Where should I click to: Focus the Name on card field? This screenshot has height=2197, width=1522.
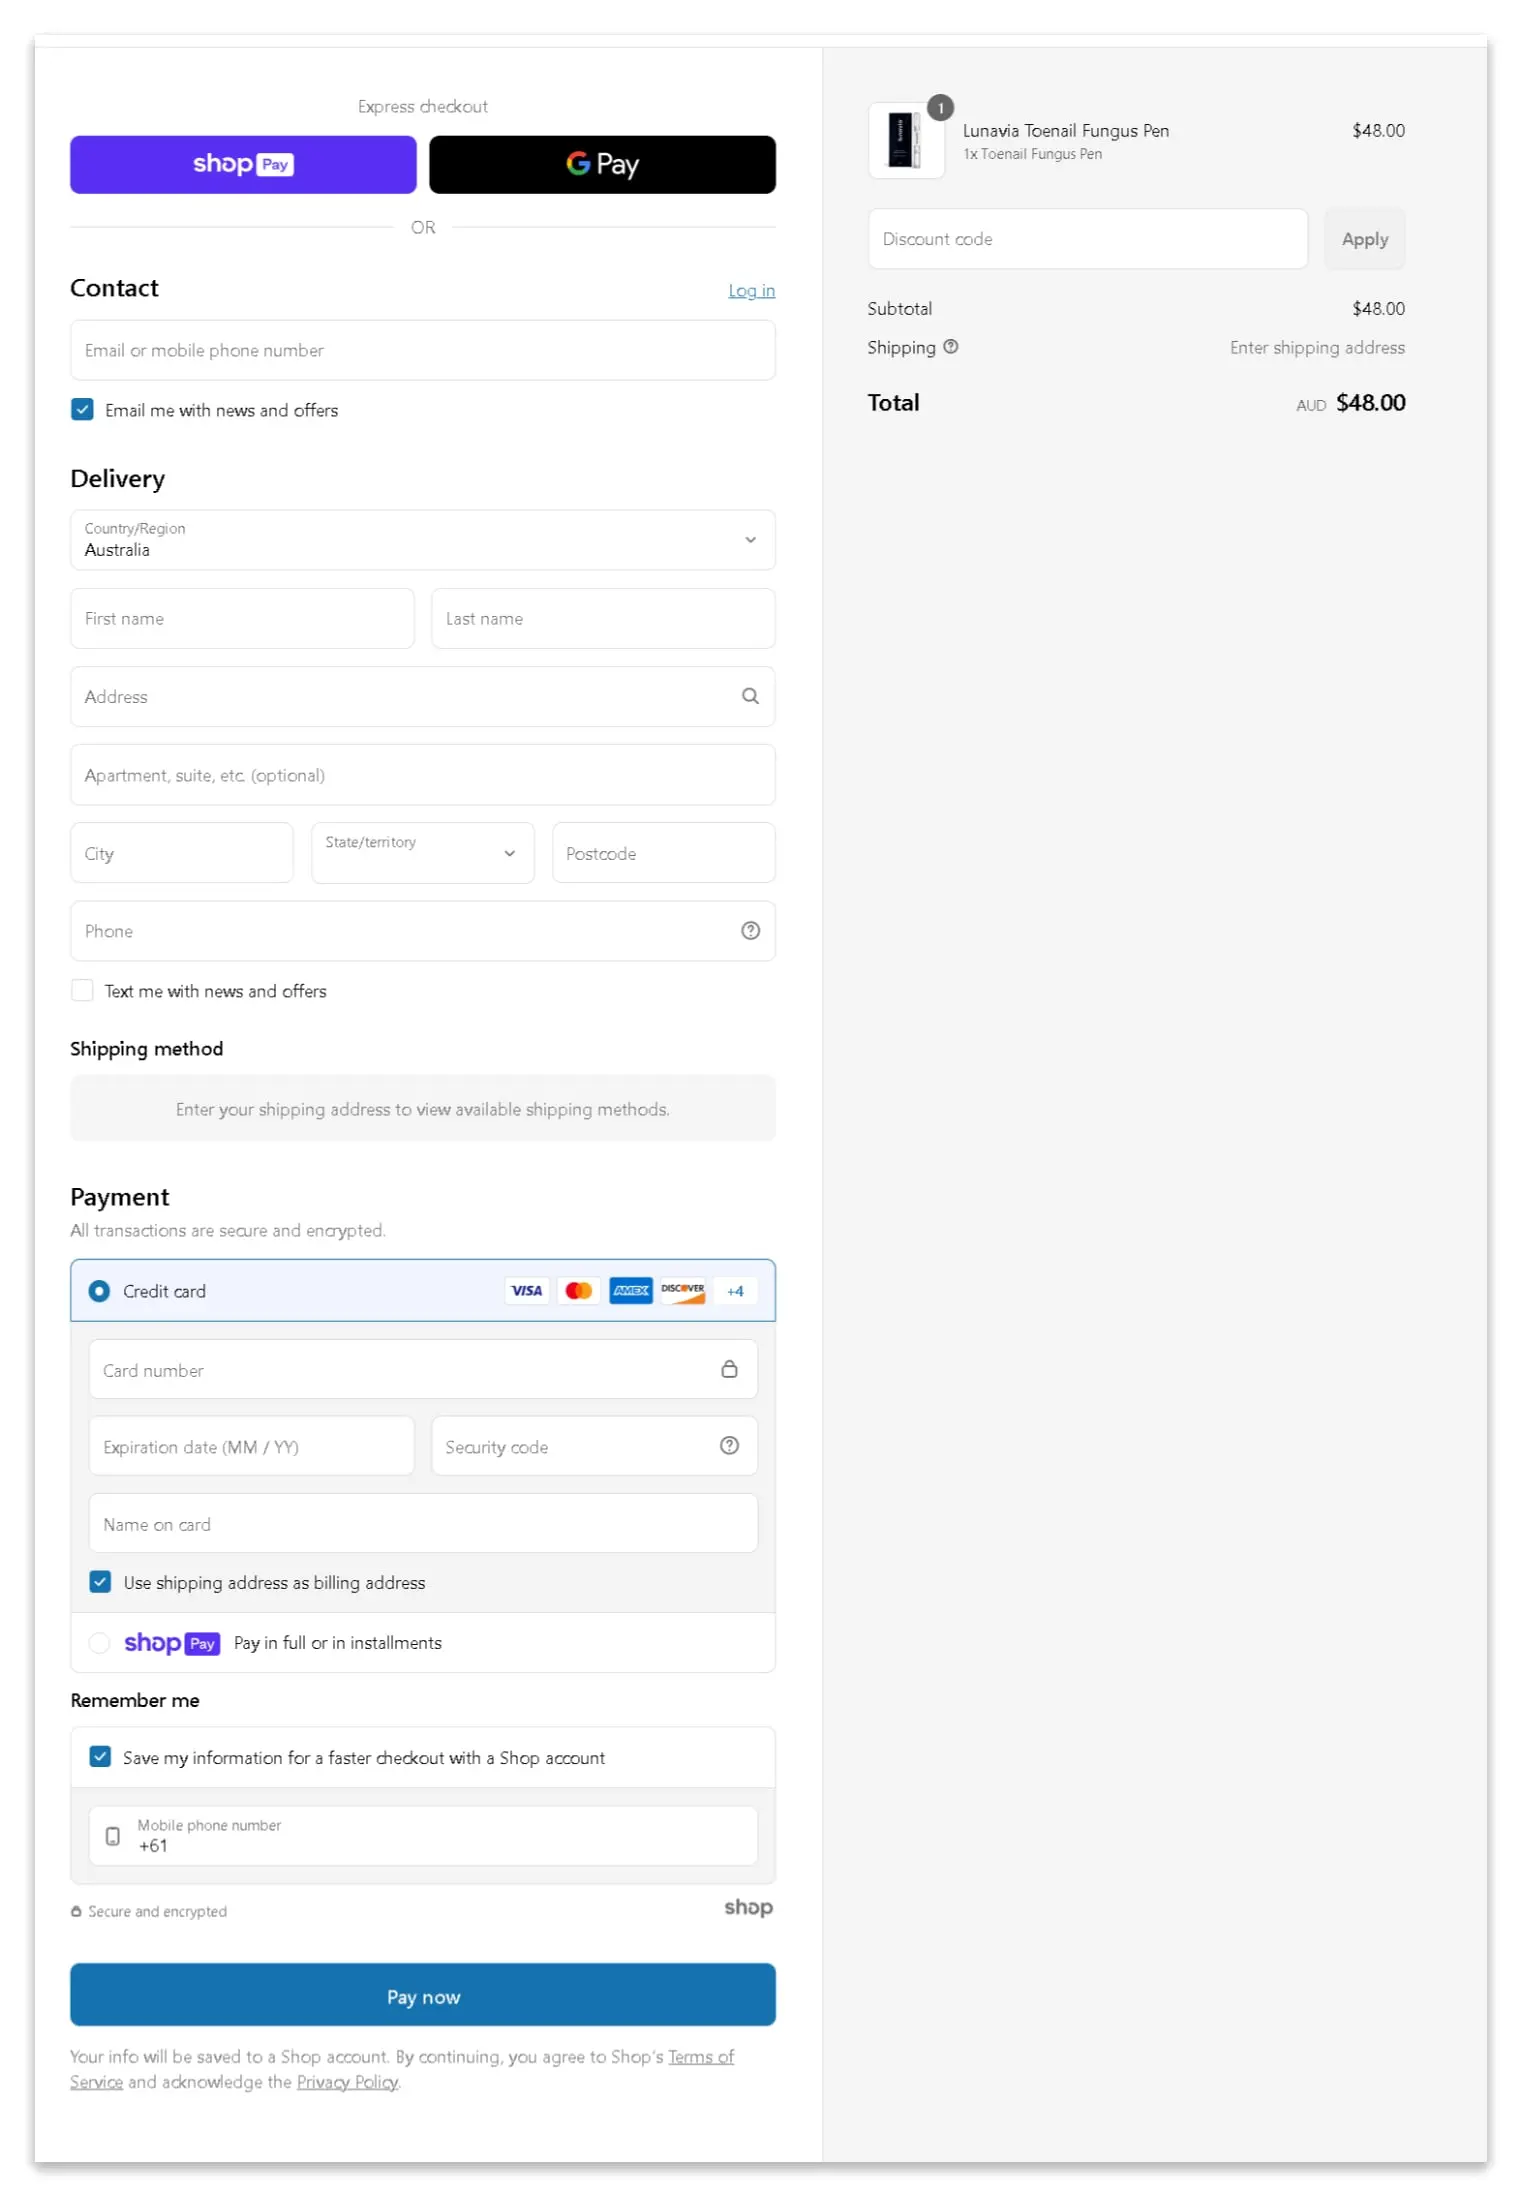pyautogui.click(x=423, y=1524)
